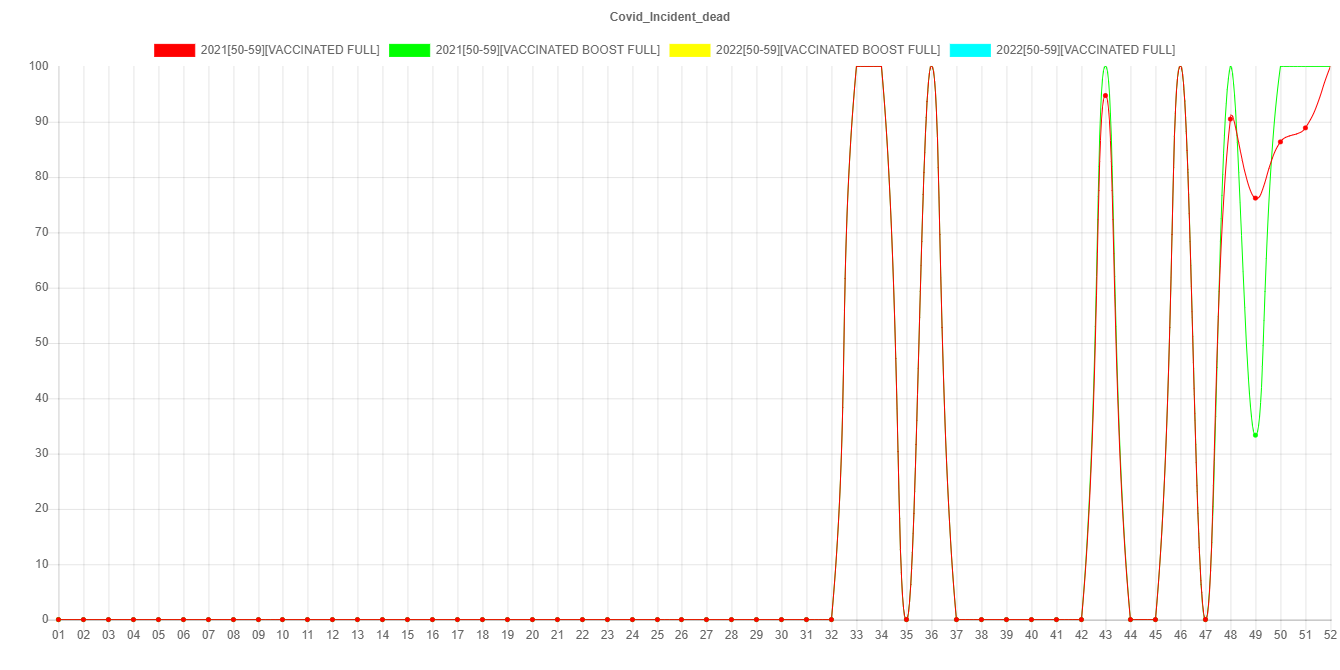Click the green line's low point at week 49
Image resolution: width=1340 pixels, height=670 pixels.
(x=1255, y=435)
